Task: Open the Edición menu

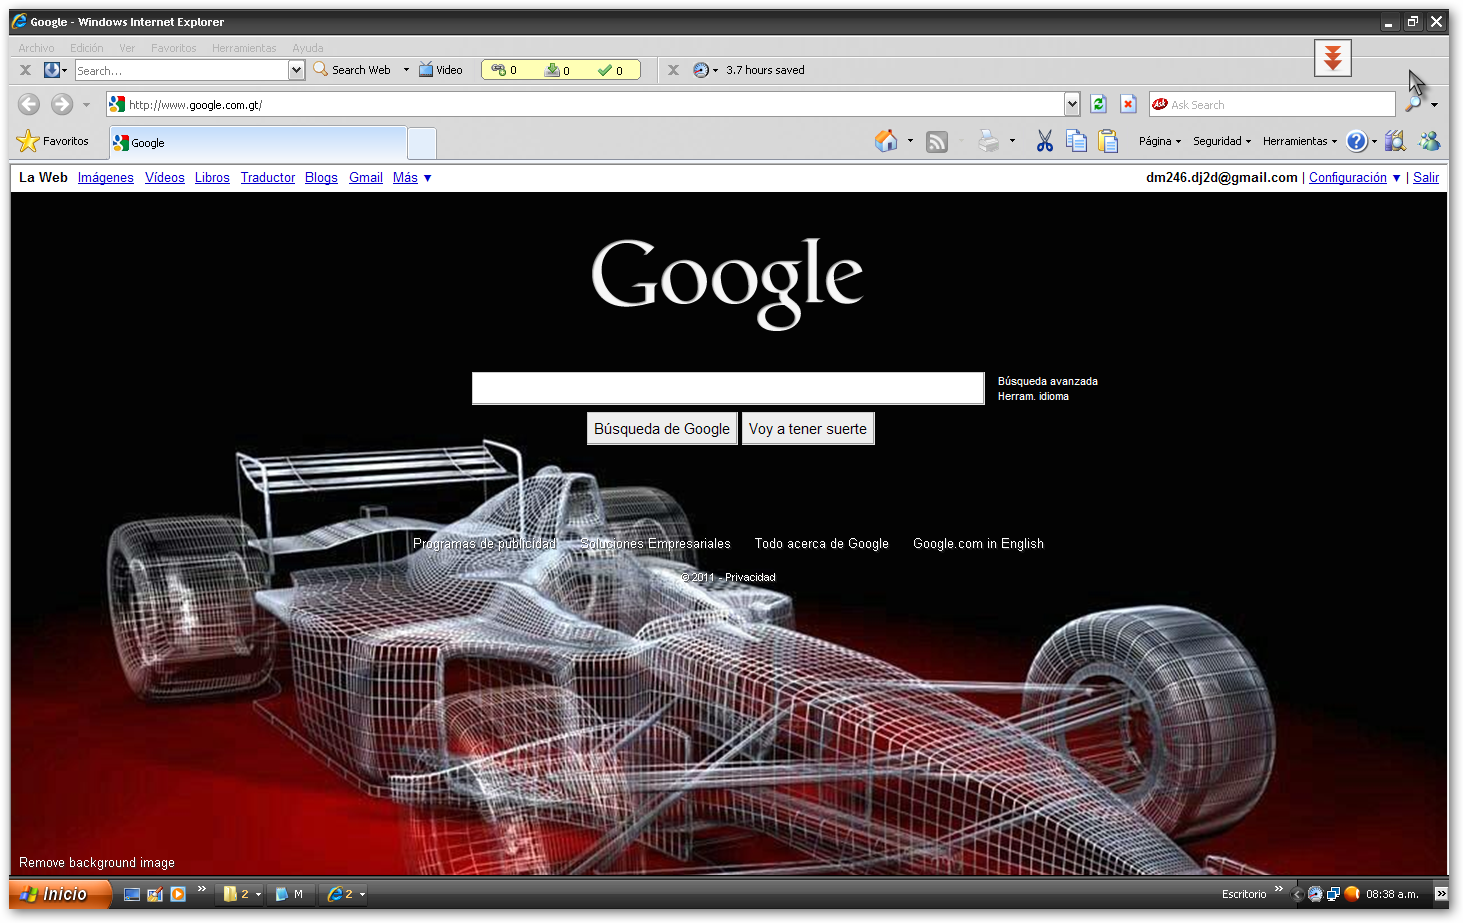Action: pyautogui.click(x=86, y=48)
